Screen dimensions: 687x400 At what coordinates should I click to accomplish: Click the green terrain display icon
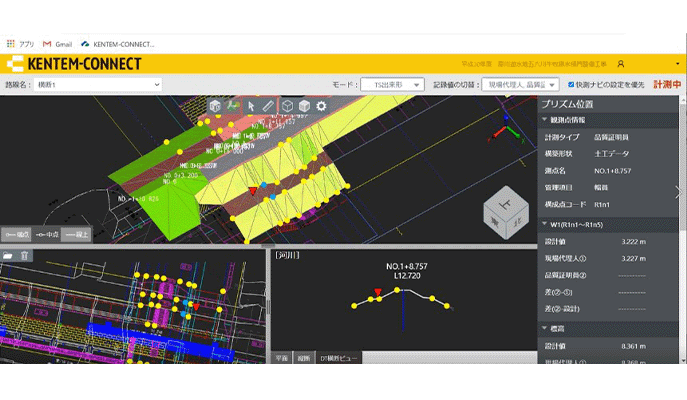233,106
